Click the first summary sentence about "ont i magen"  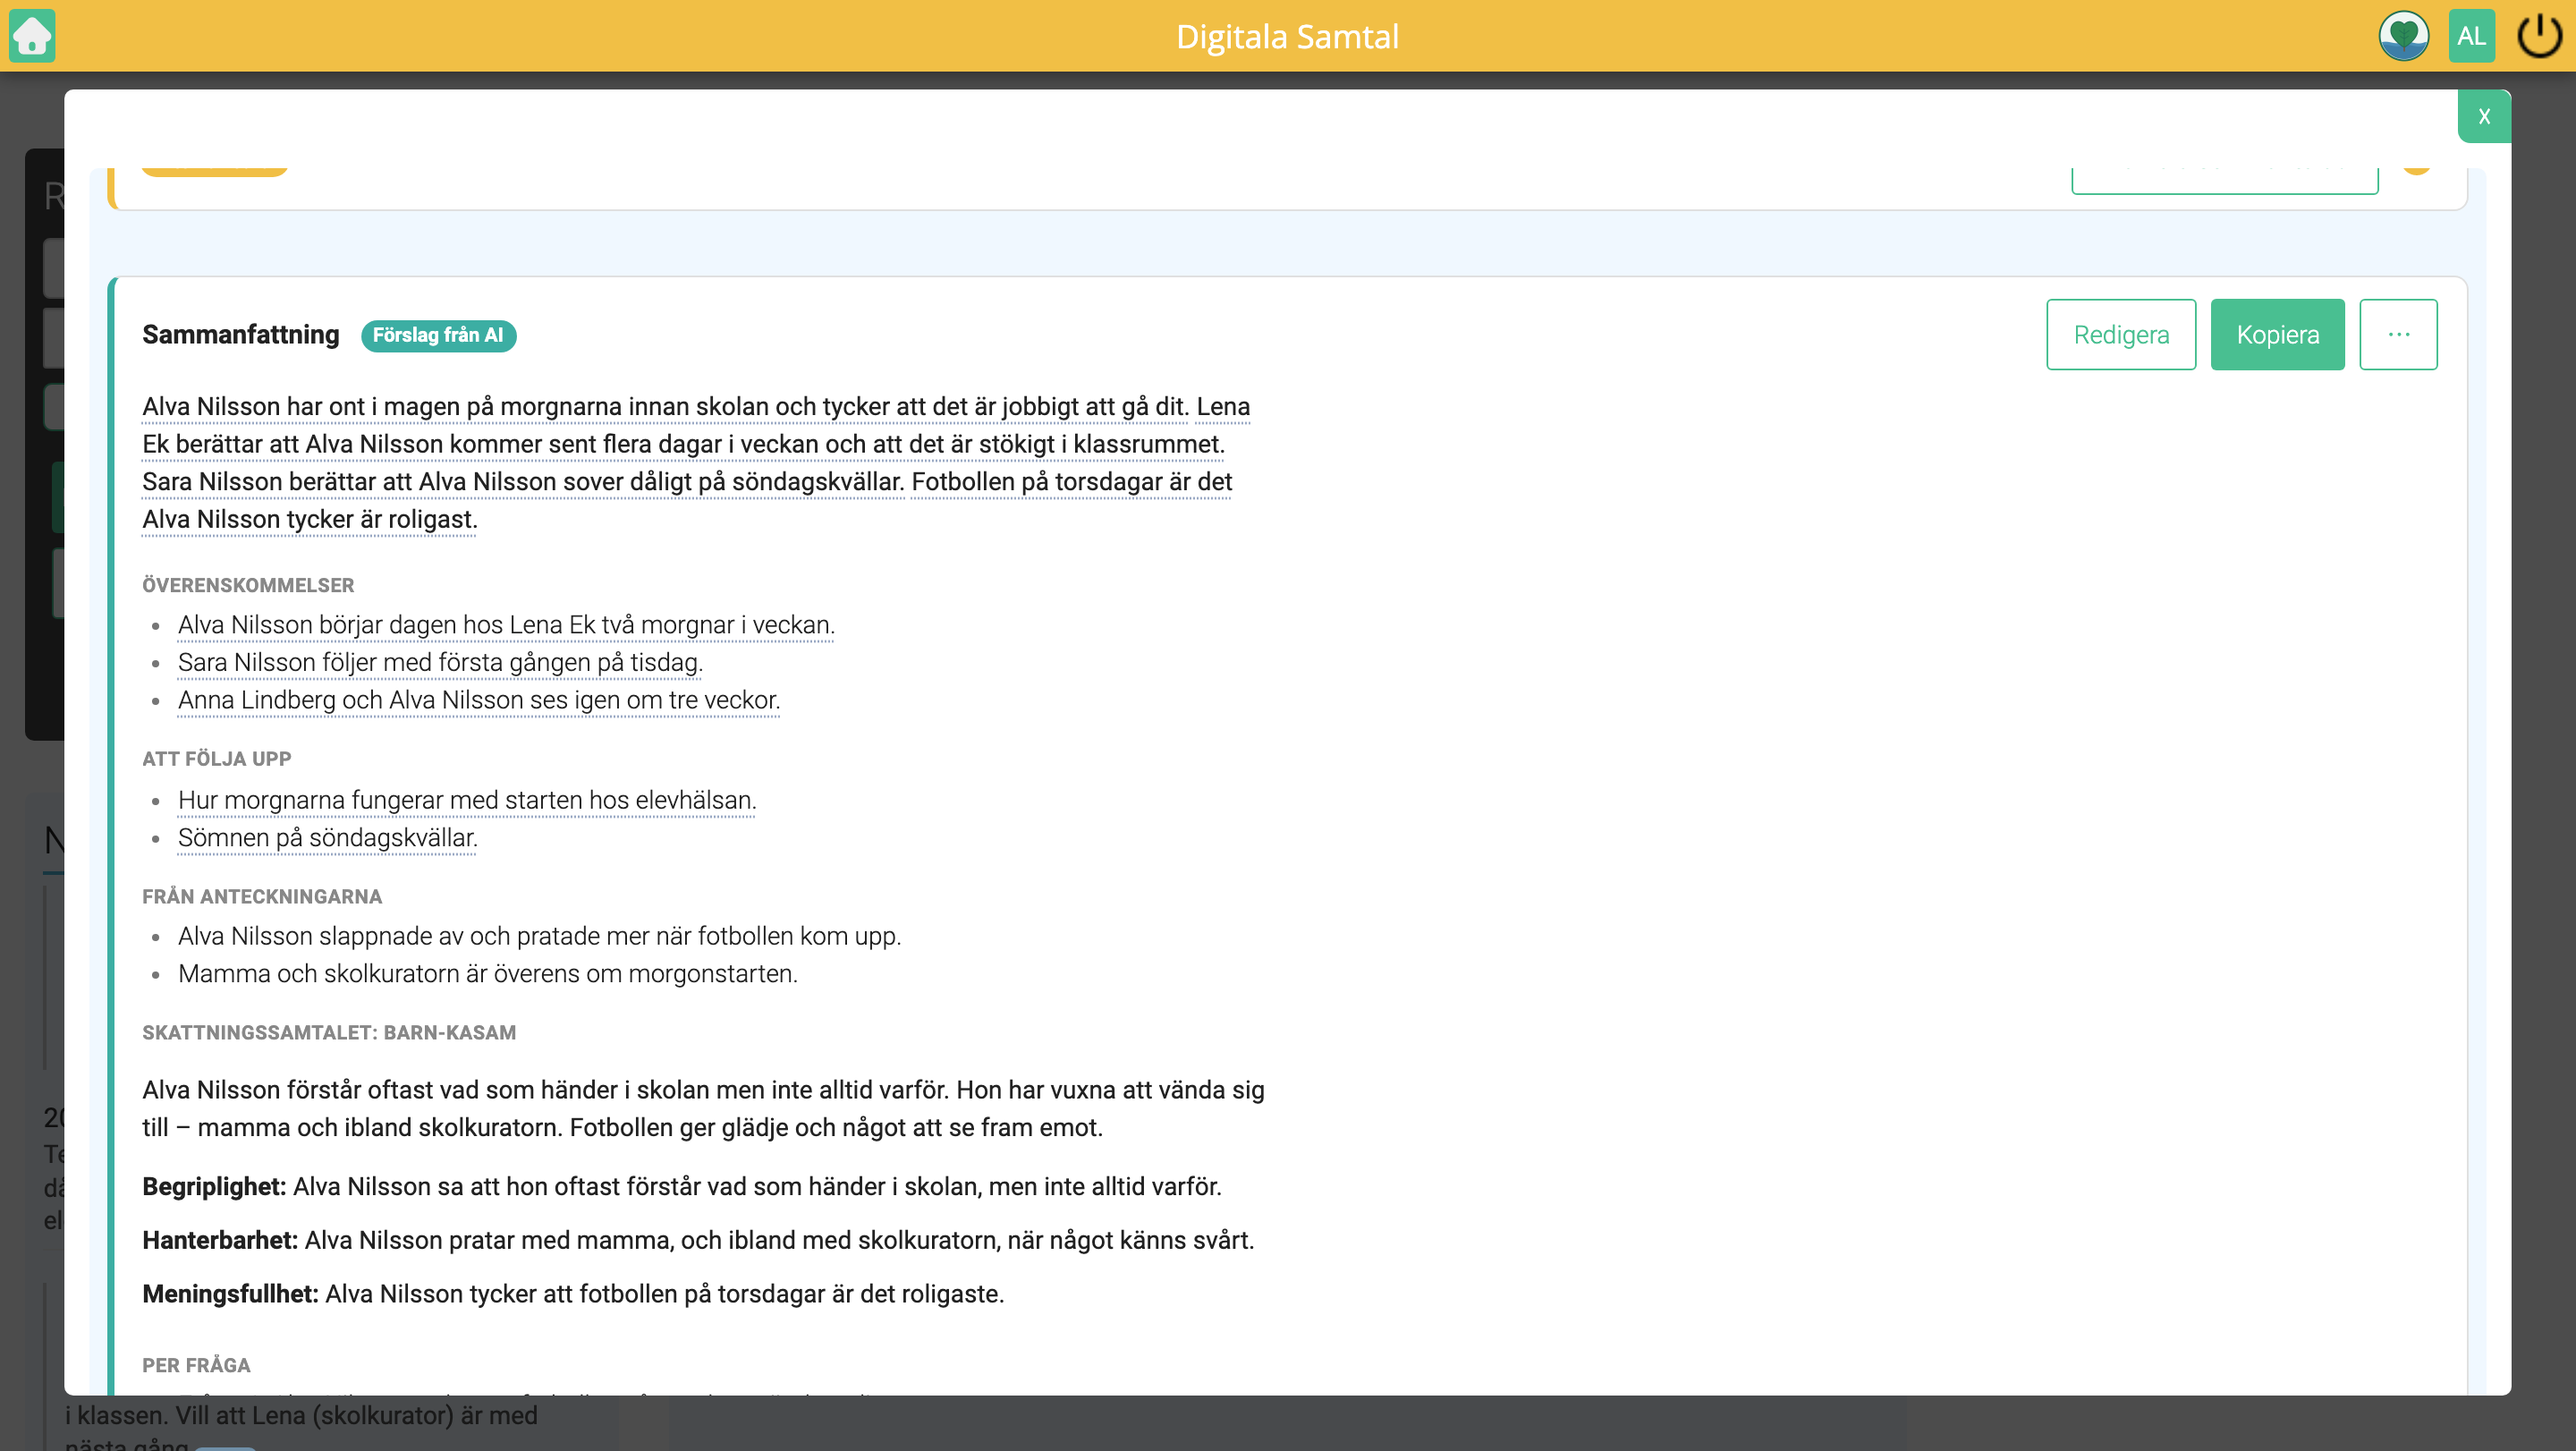(x=665, y=406)
